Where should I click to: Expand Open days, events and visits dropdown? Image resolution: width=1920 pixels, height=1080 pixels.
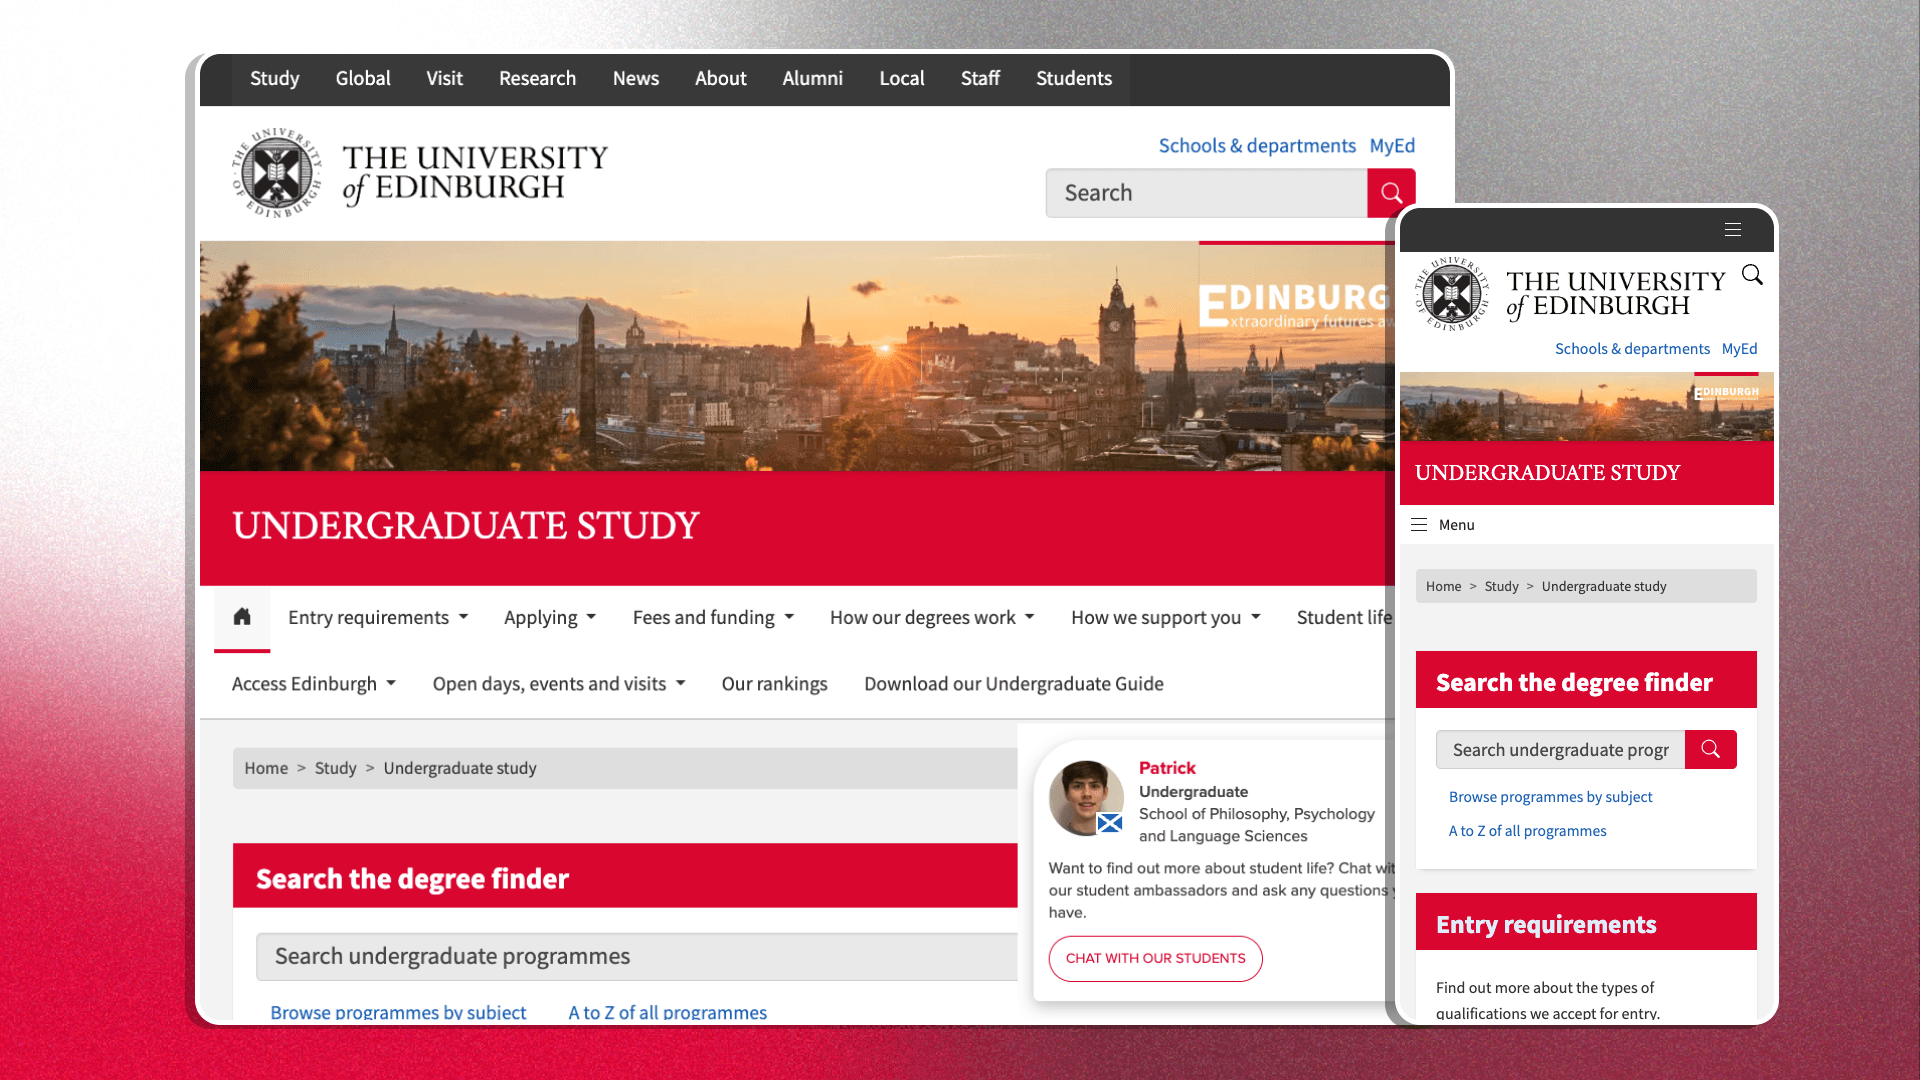pyautogui.click(x=559, y=684)
